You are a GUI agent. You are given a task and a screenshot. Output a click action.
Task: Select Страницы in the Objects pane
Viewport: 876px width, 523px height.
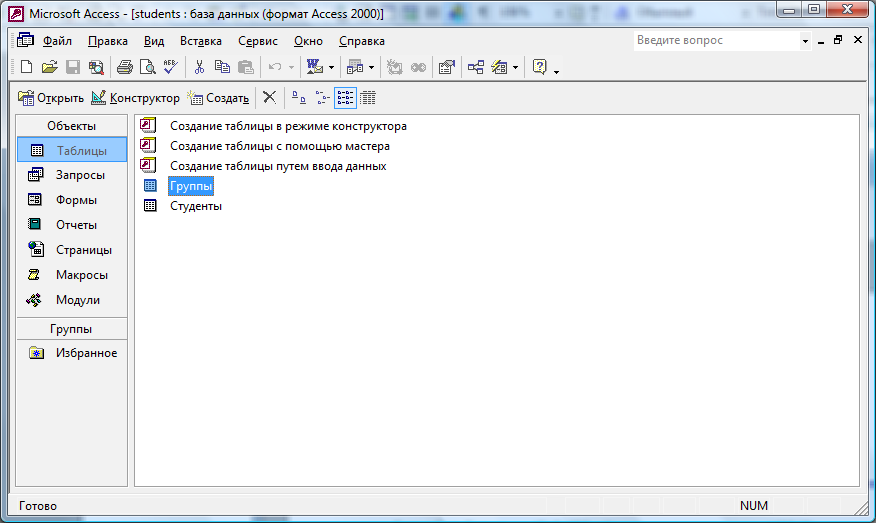[72, 250]
